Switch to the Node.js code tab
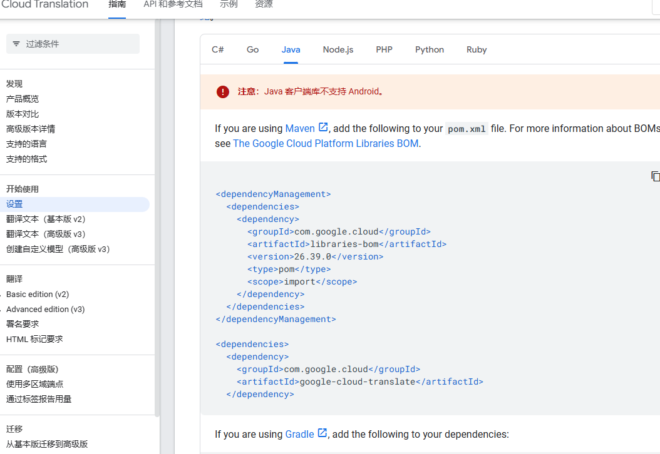The height and width of the screenshot is (454, 660). tap(338, 50)
